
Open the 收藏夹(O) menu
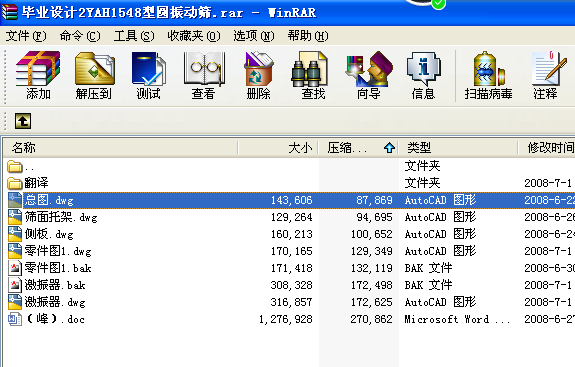click(194, 36)
